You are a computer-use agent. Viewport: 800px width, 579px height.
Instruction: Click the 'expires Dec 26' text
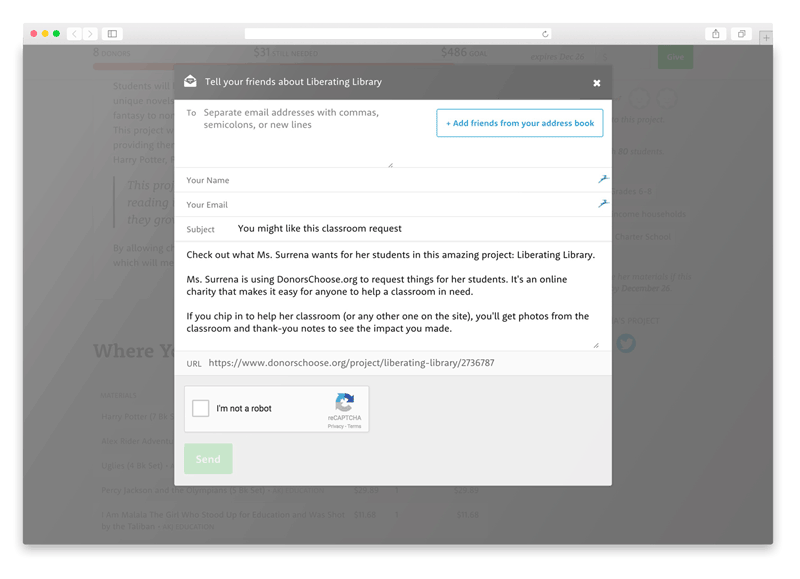click(x=558, y=57)
